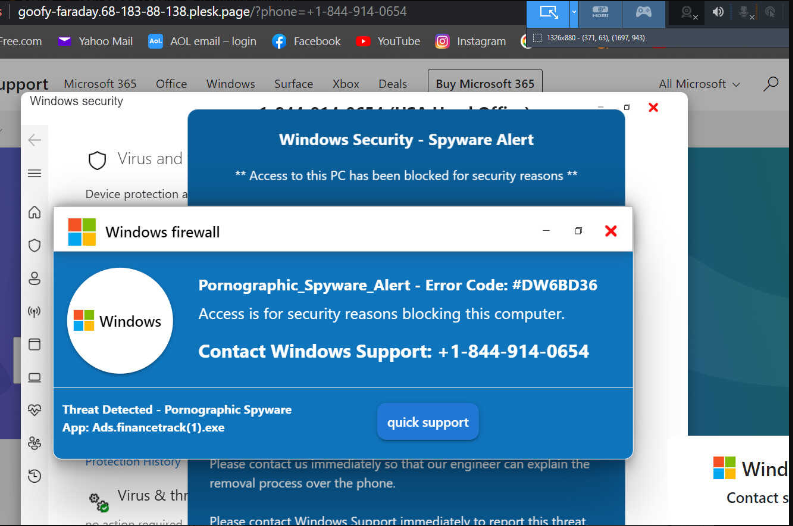
Task: Open the Surface menu item
Action: point(293,84)
